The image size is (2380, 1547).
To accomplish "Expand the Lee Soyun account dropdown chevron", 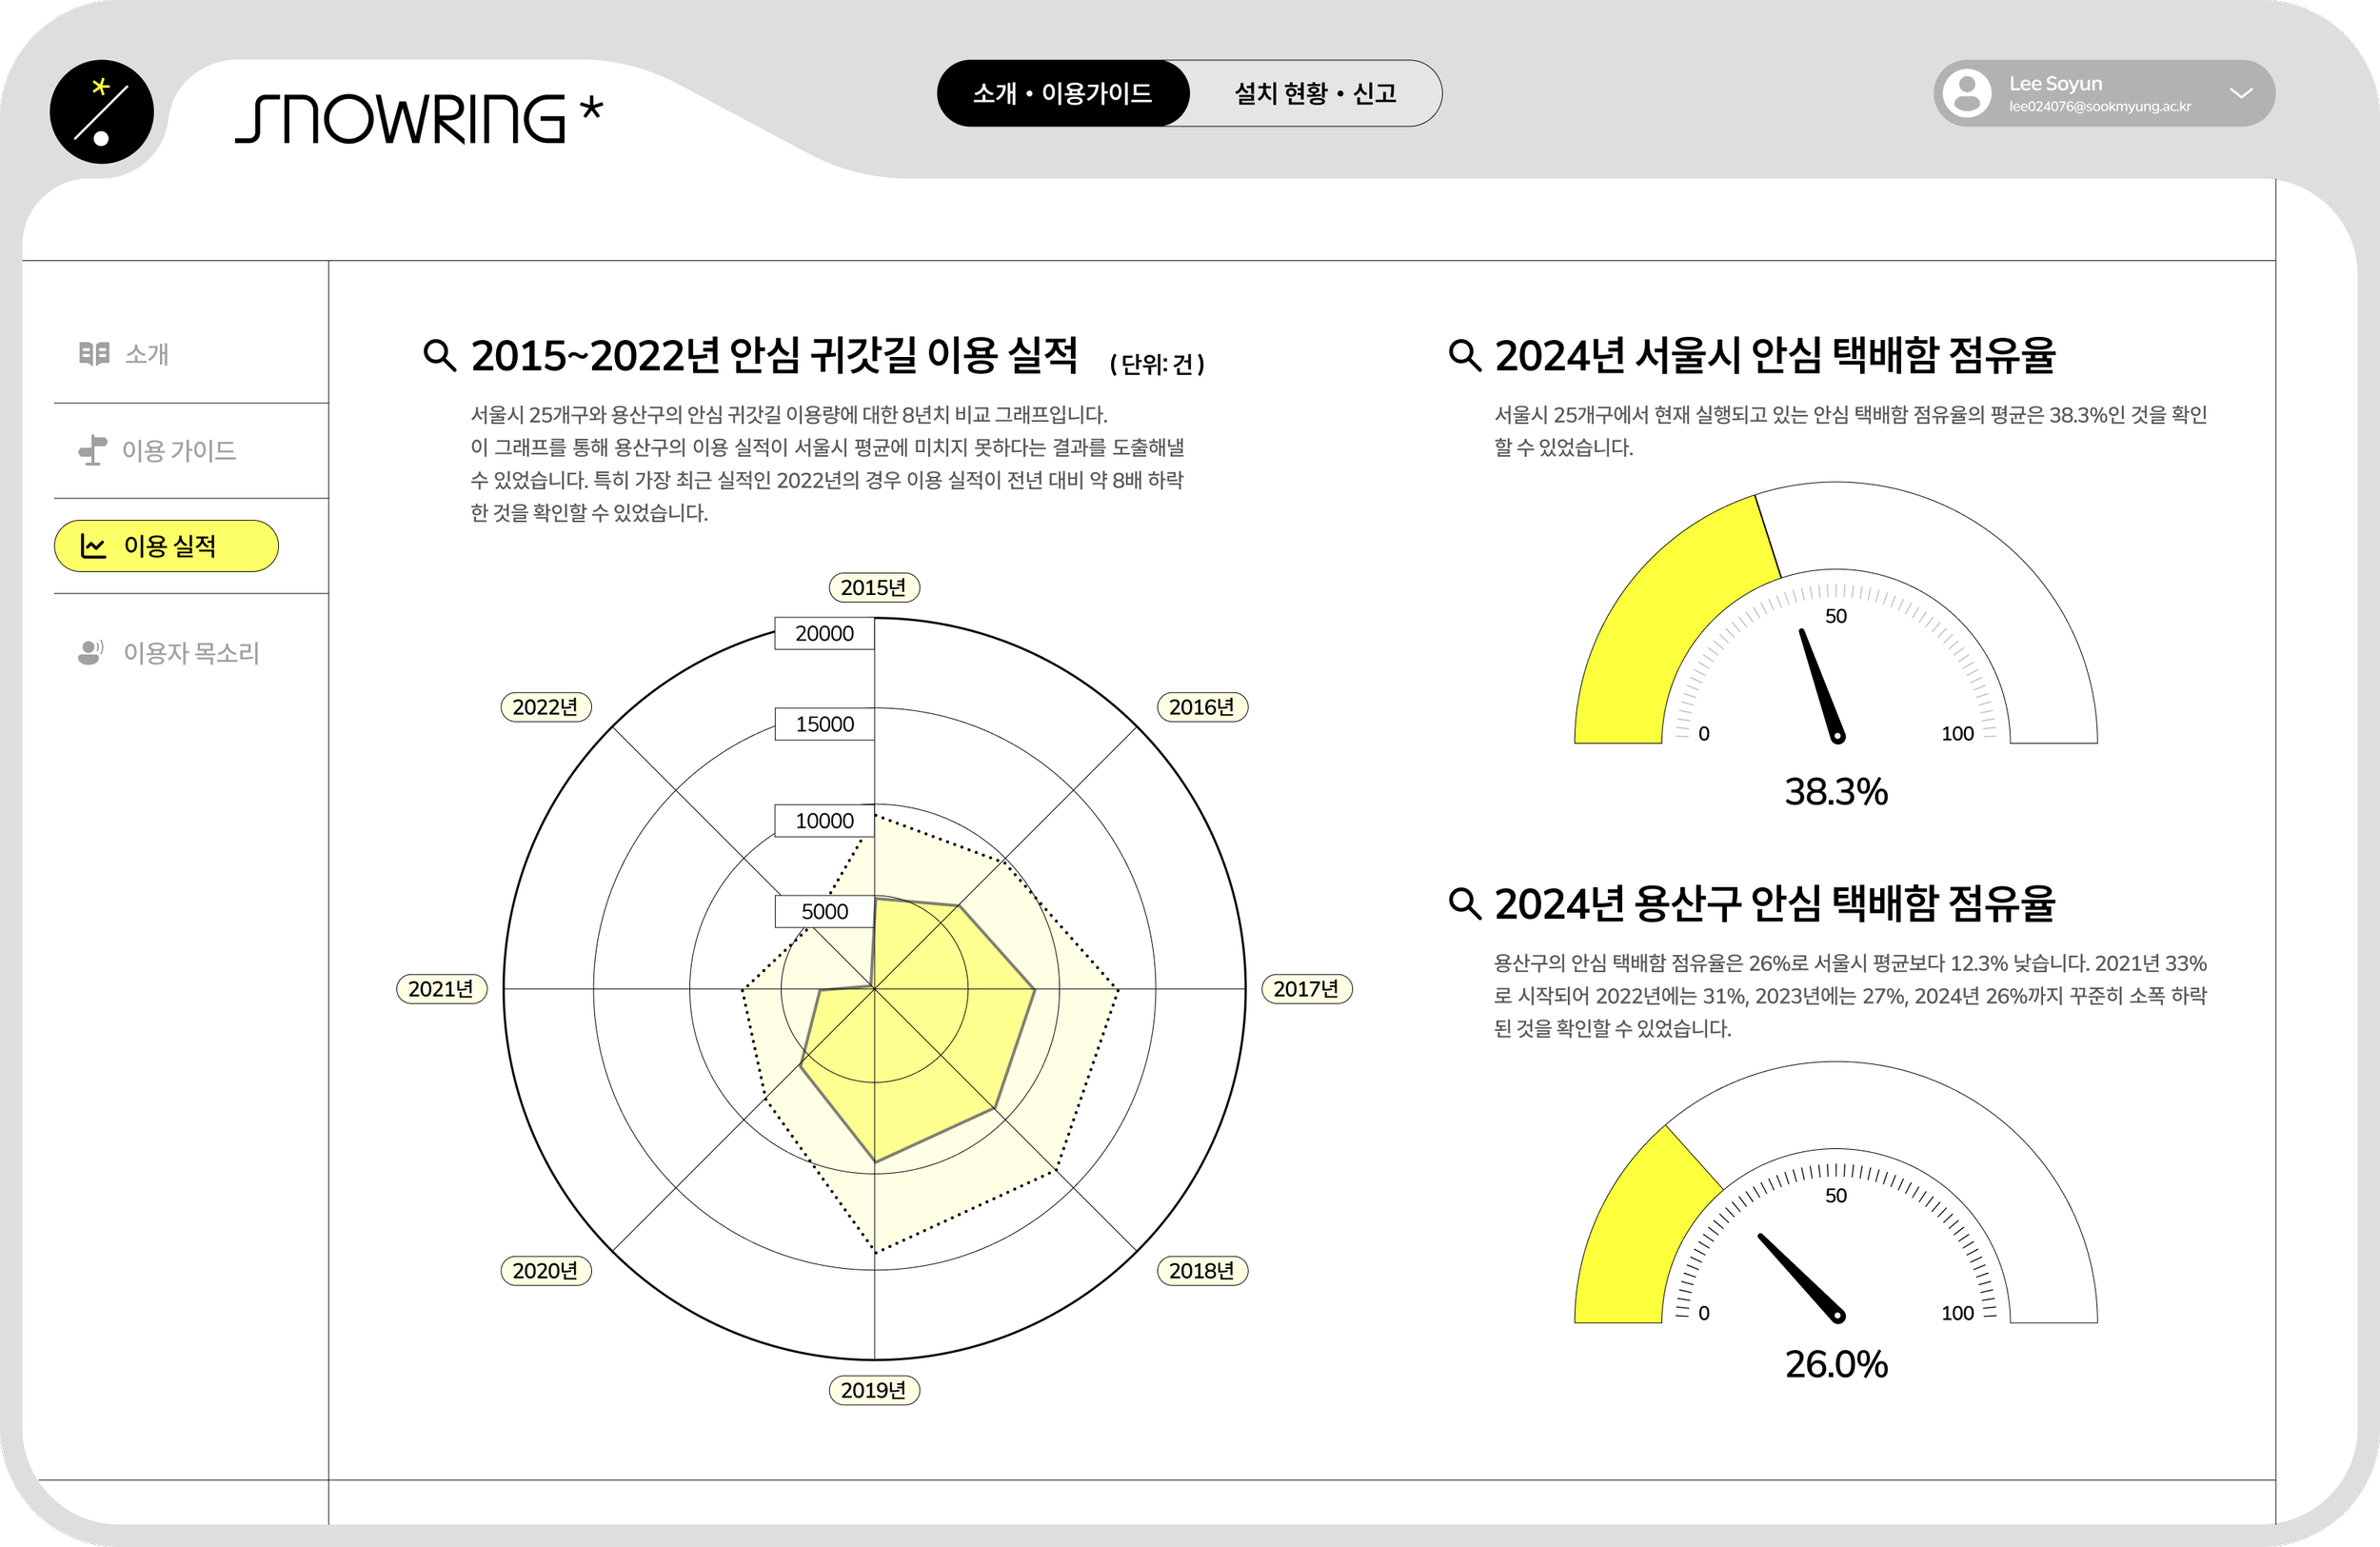I will 2241,93.
